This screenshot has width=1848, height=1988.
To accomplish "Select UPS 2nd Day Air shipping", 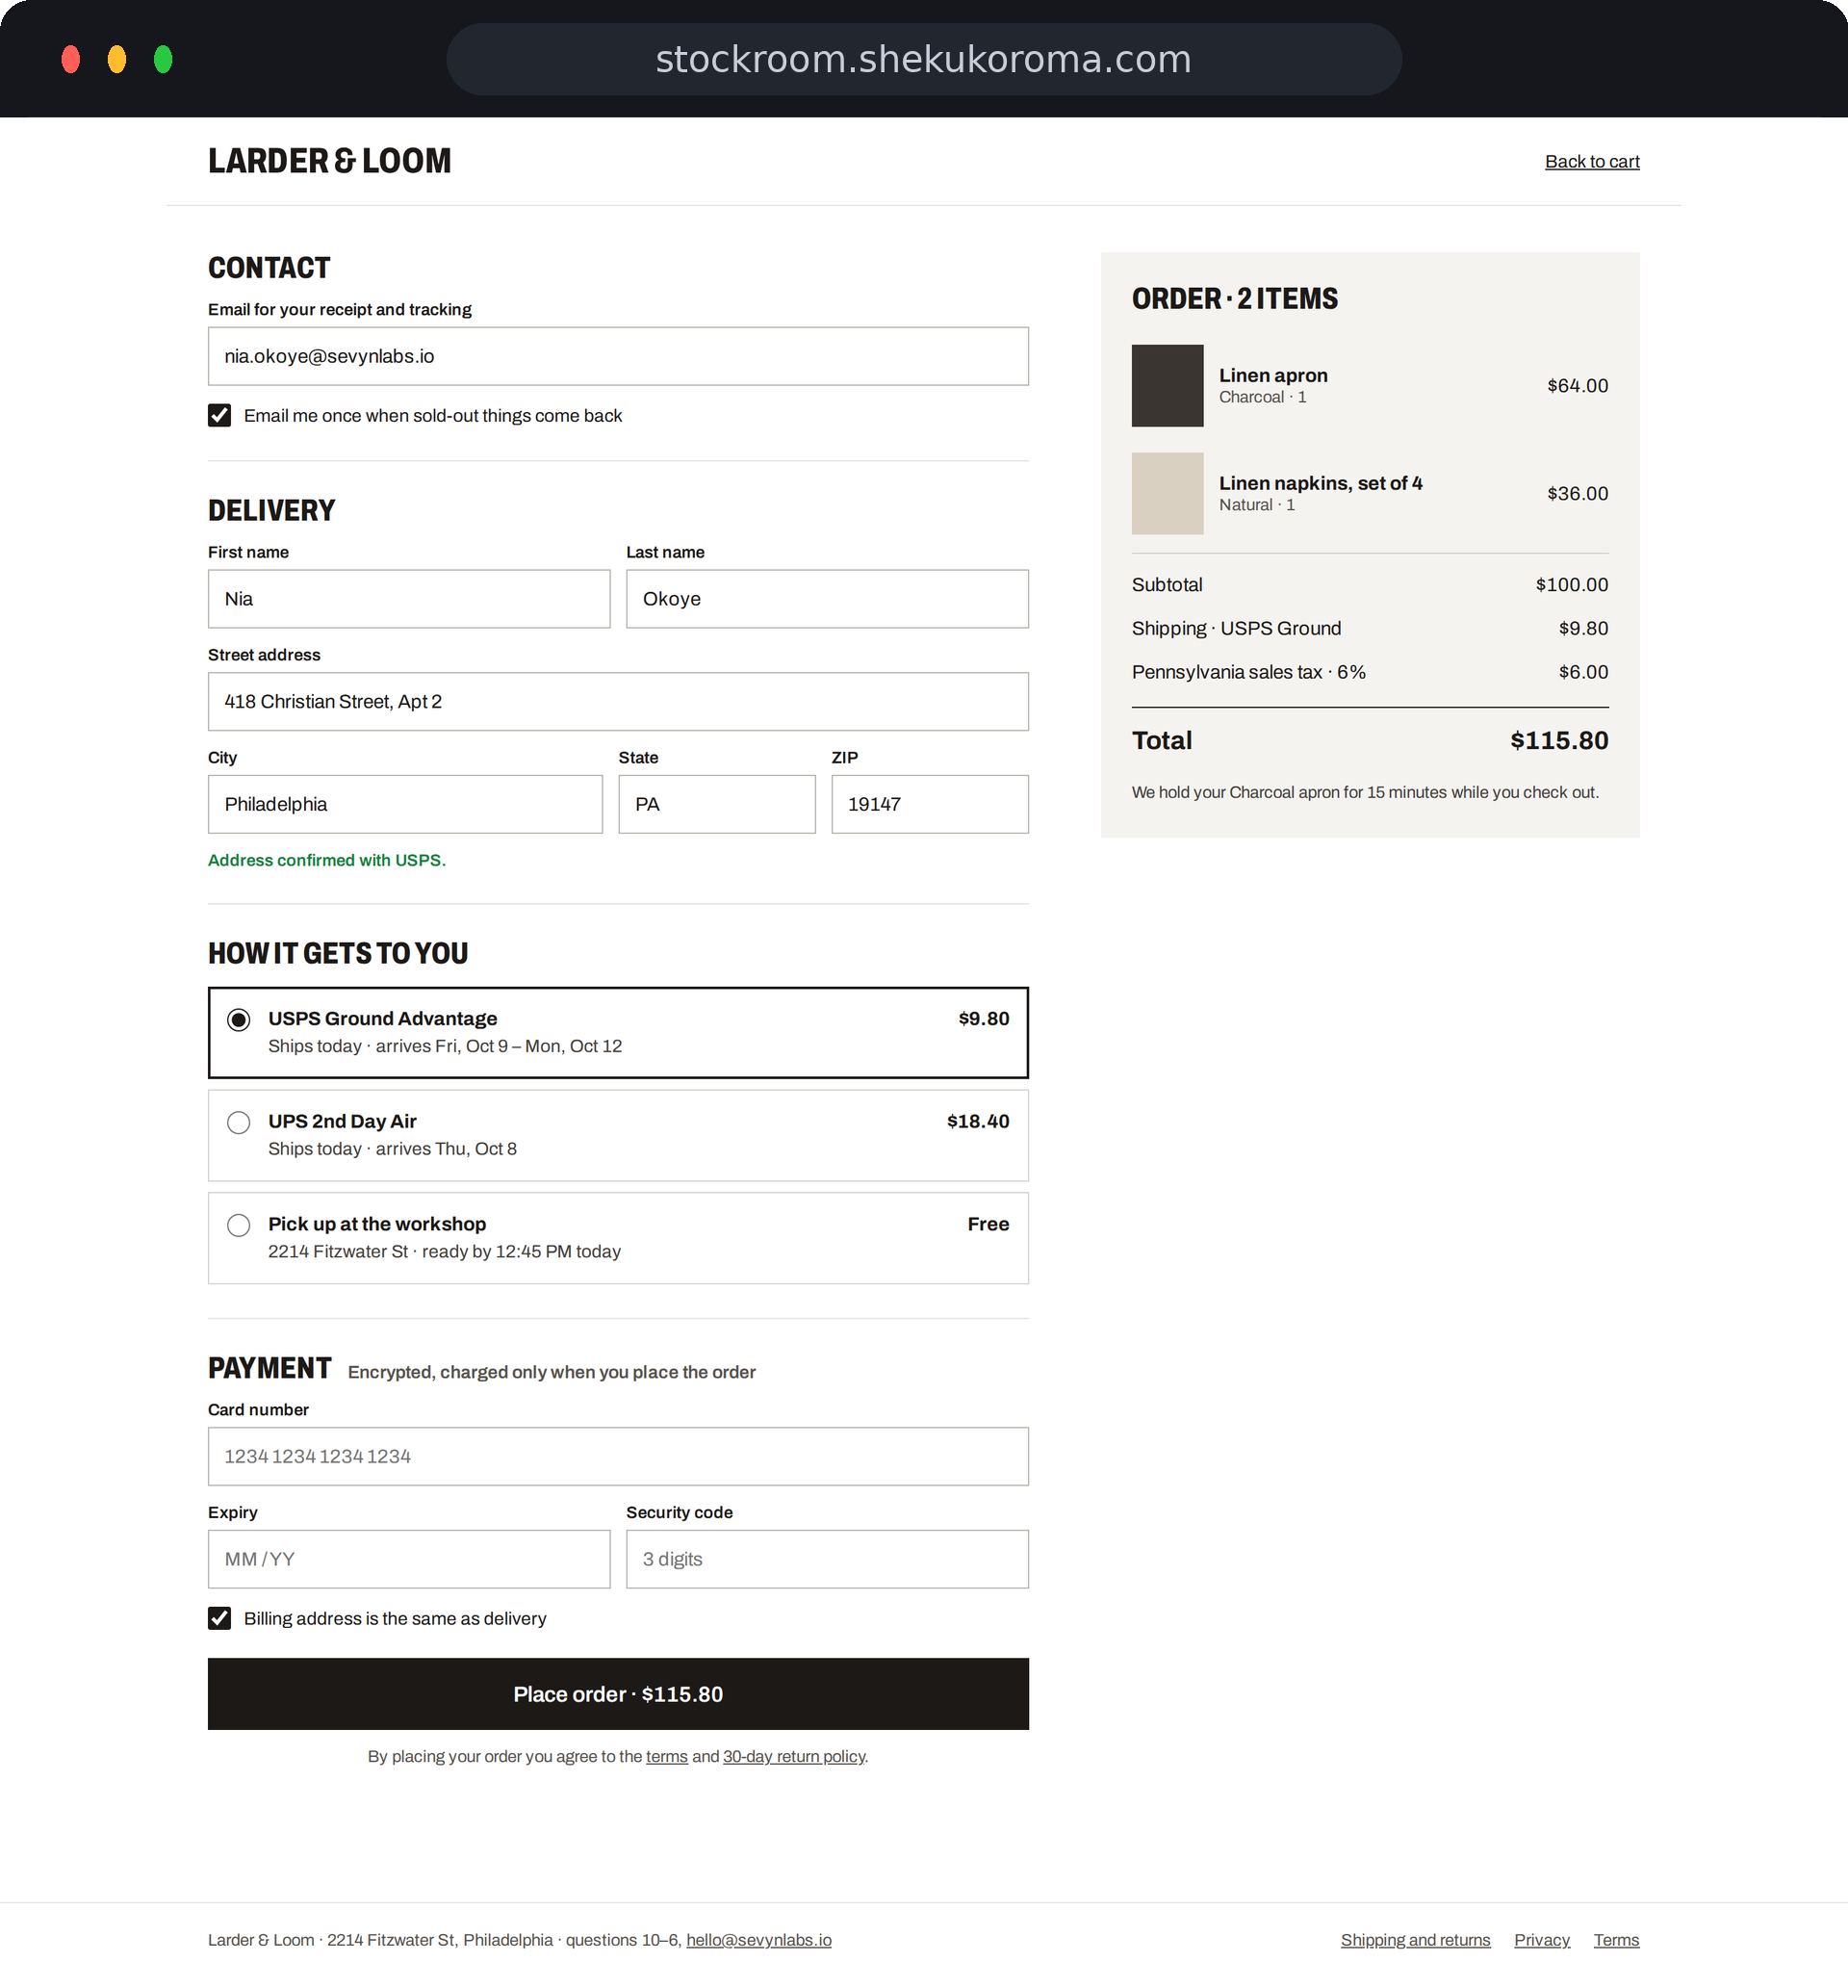I will coord(618,1136).
